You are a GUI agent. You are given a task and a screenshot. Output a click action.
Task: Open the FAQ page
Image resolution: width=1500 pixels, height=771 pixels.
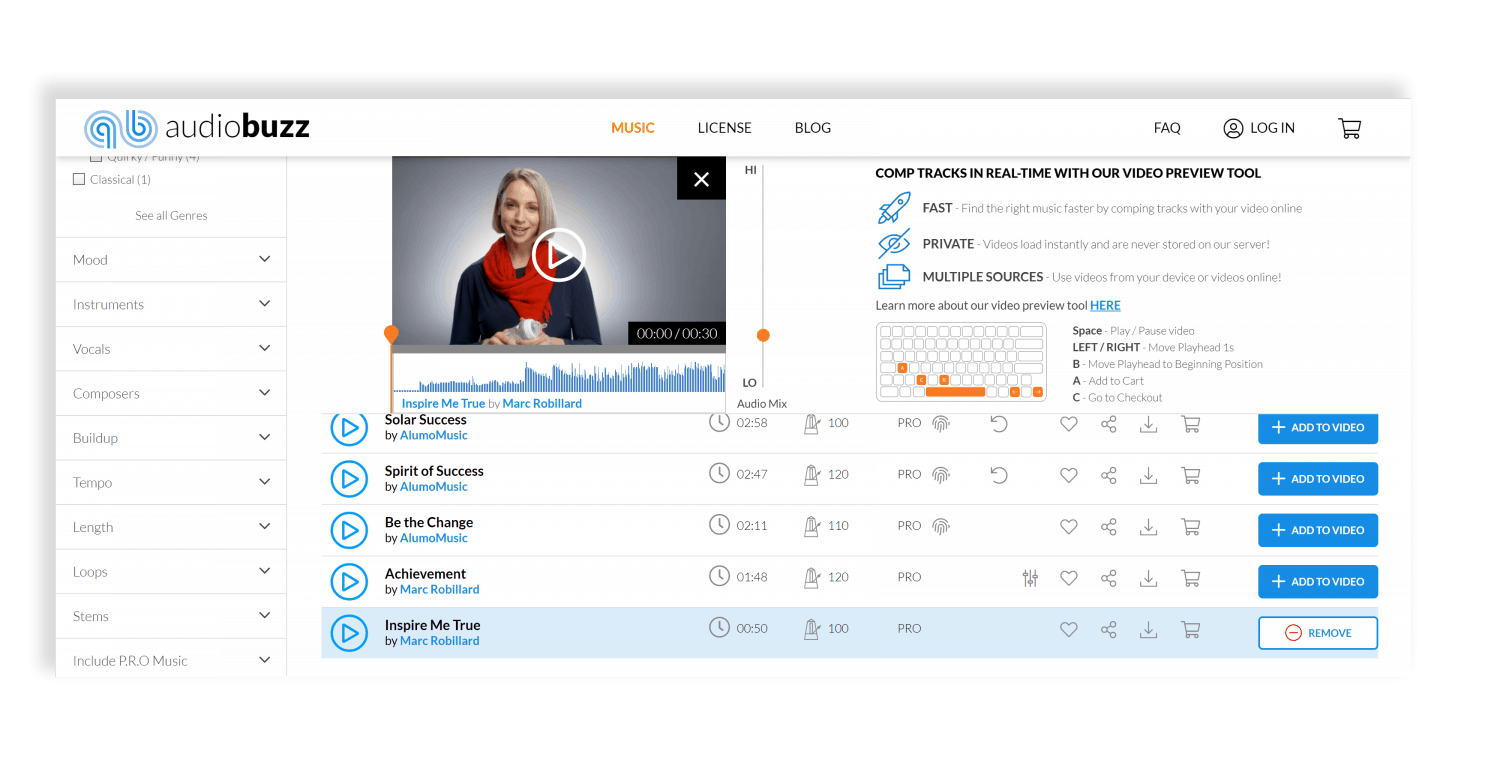pyautogui.click(x=1167, y=128)
